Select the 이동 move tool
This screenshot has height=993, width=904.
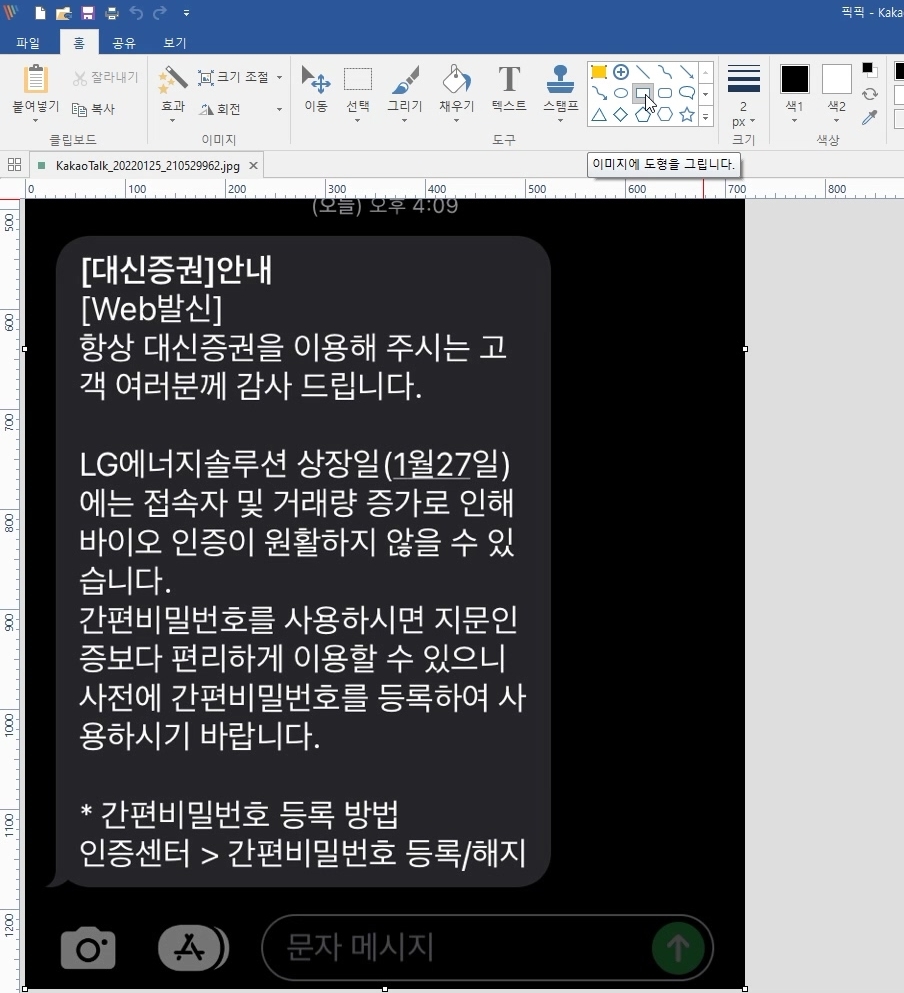pyautogui.click(x=315, y=88)
